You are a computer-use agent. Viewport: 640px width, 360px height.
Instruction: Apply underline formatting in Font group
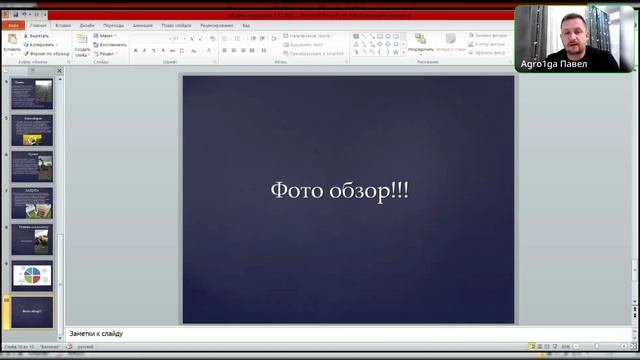(153, 51)
